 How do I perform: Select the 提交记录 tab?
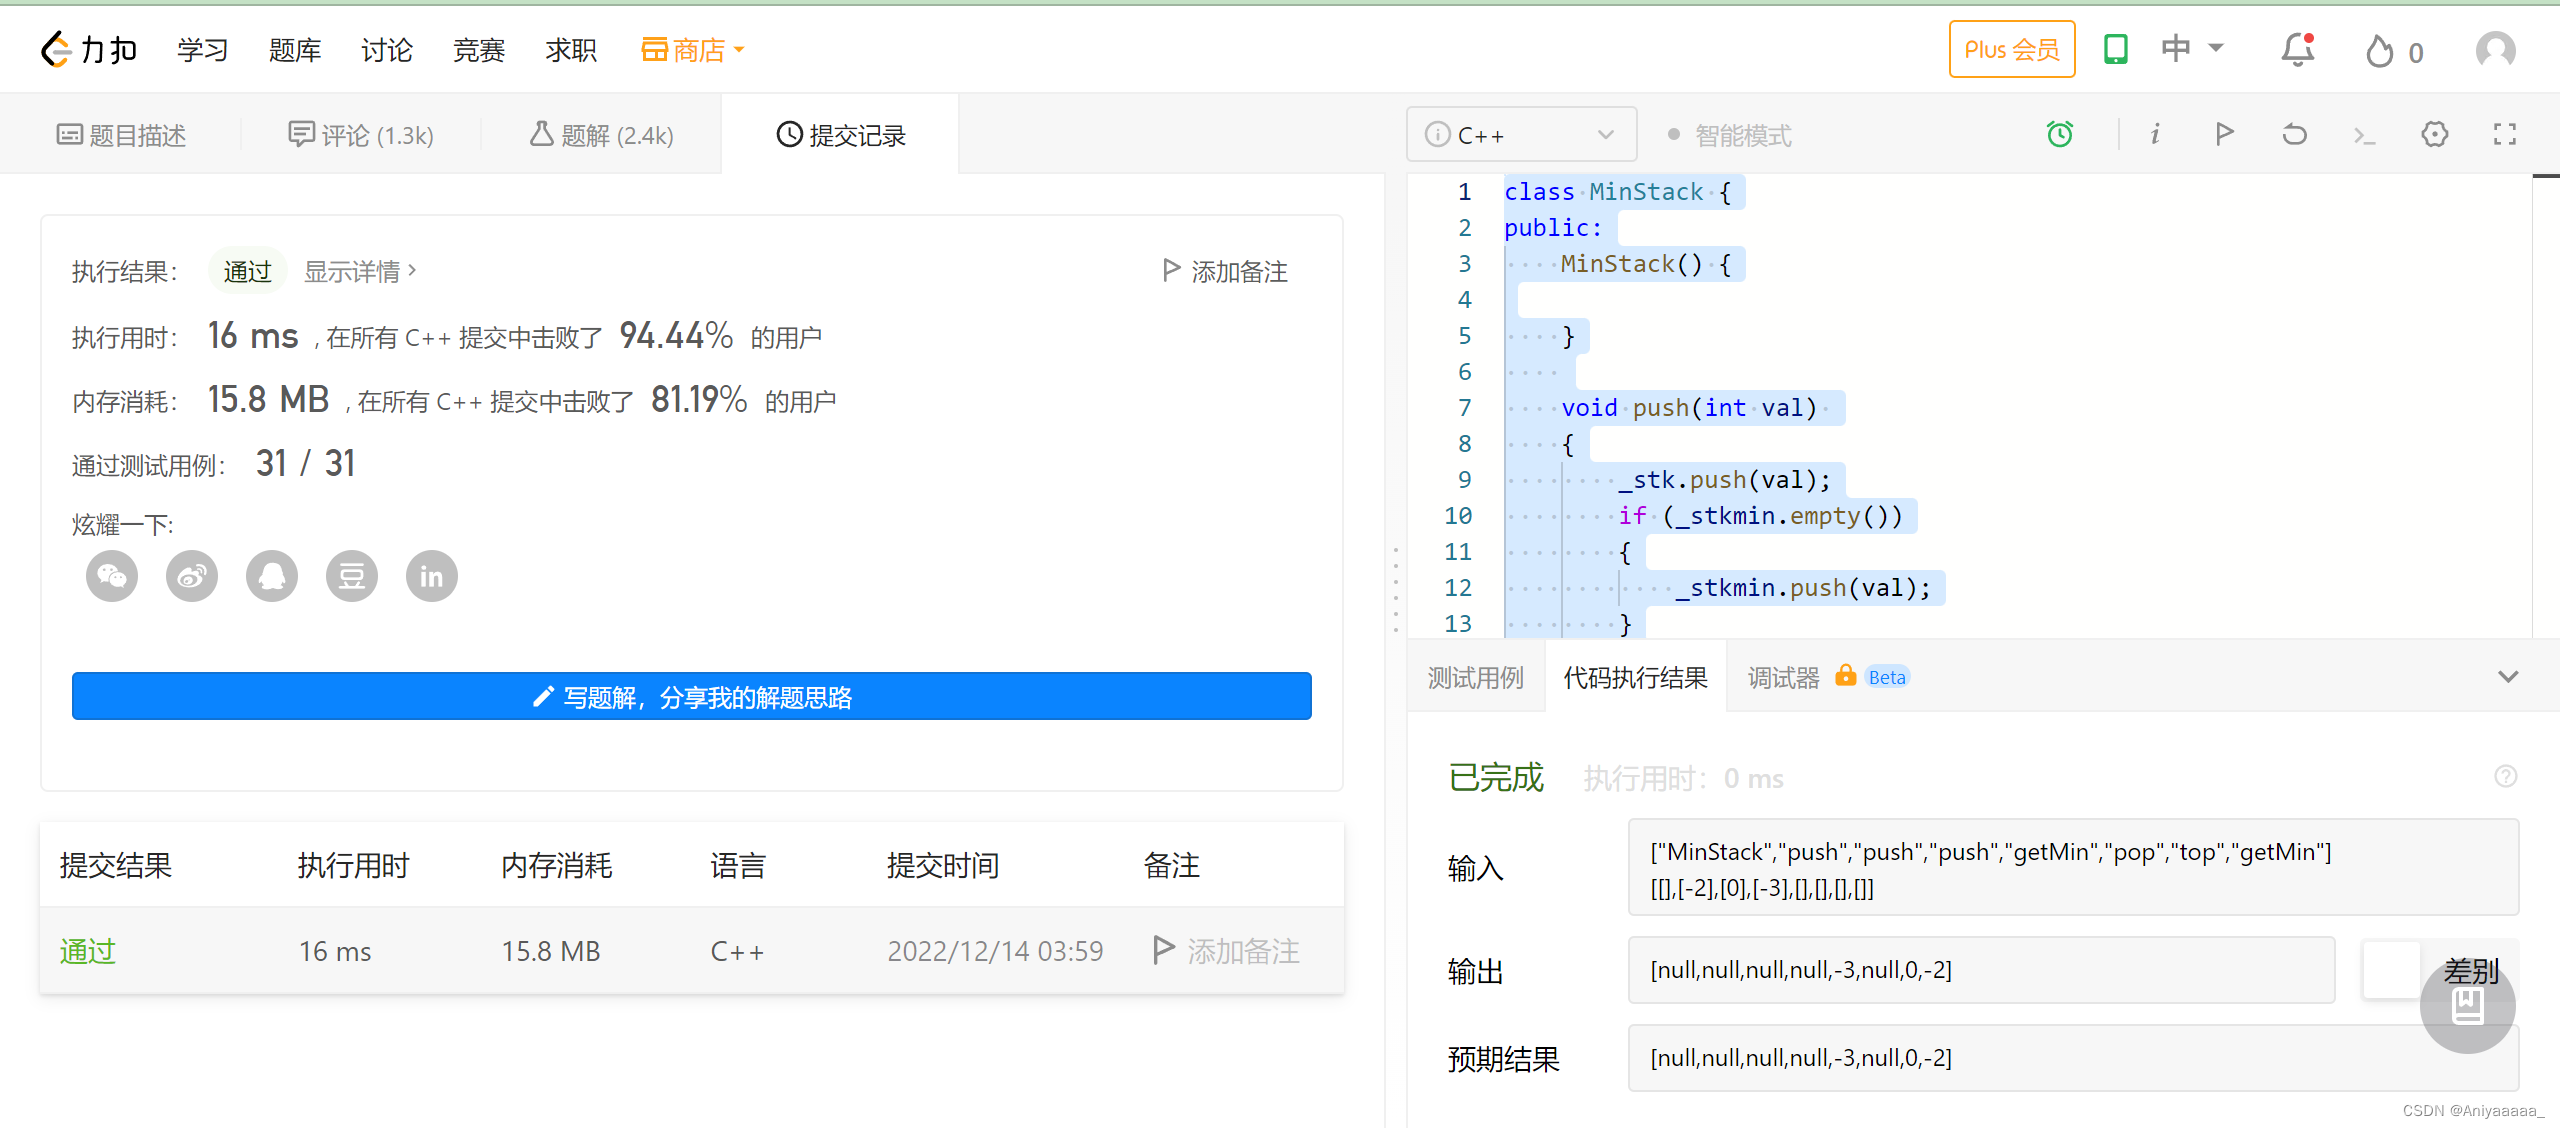click(841, 135)
